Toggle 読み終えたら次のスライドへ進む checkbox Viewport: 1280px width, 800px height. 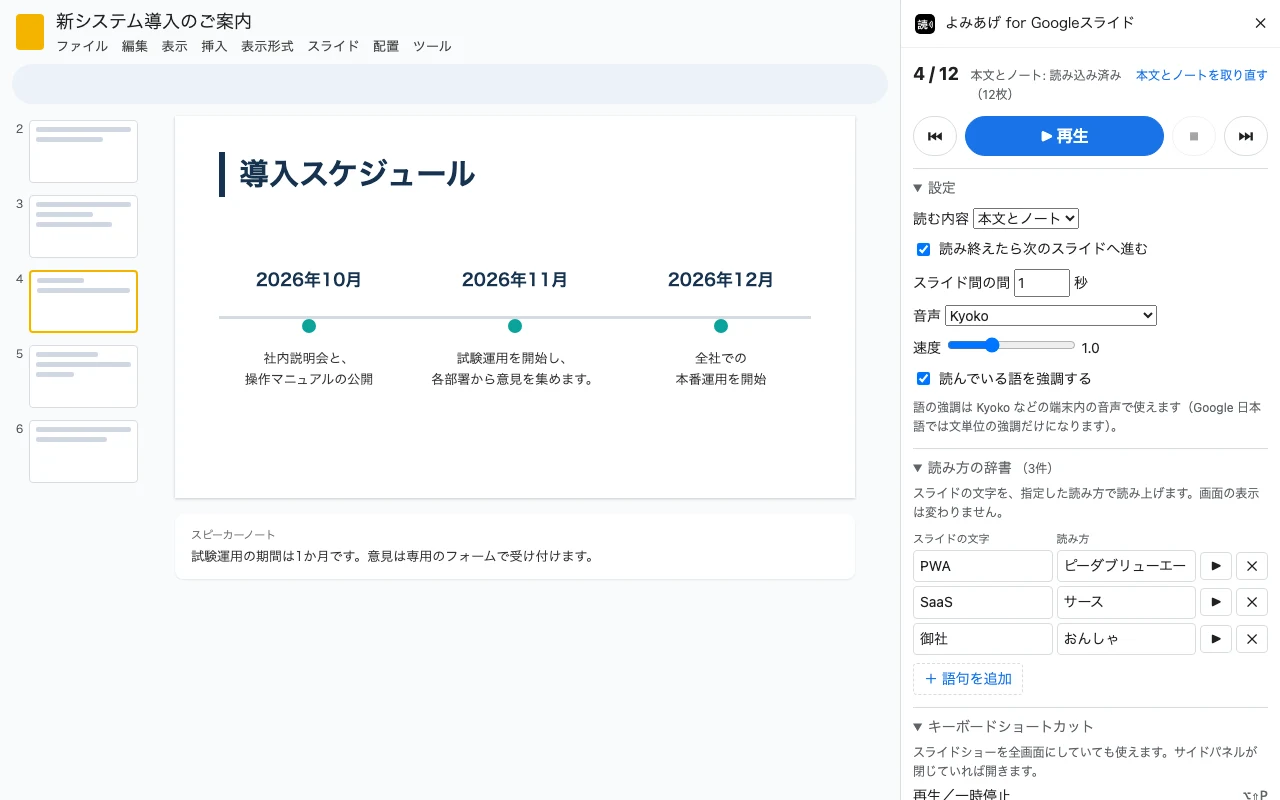coord(924,249)
